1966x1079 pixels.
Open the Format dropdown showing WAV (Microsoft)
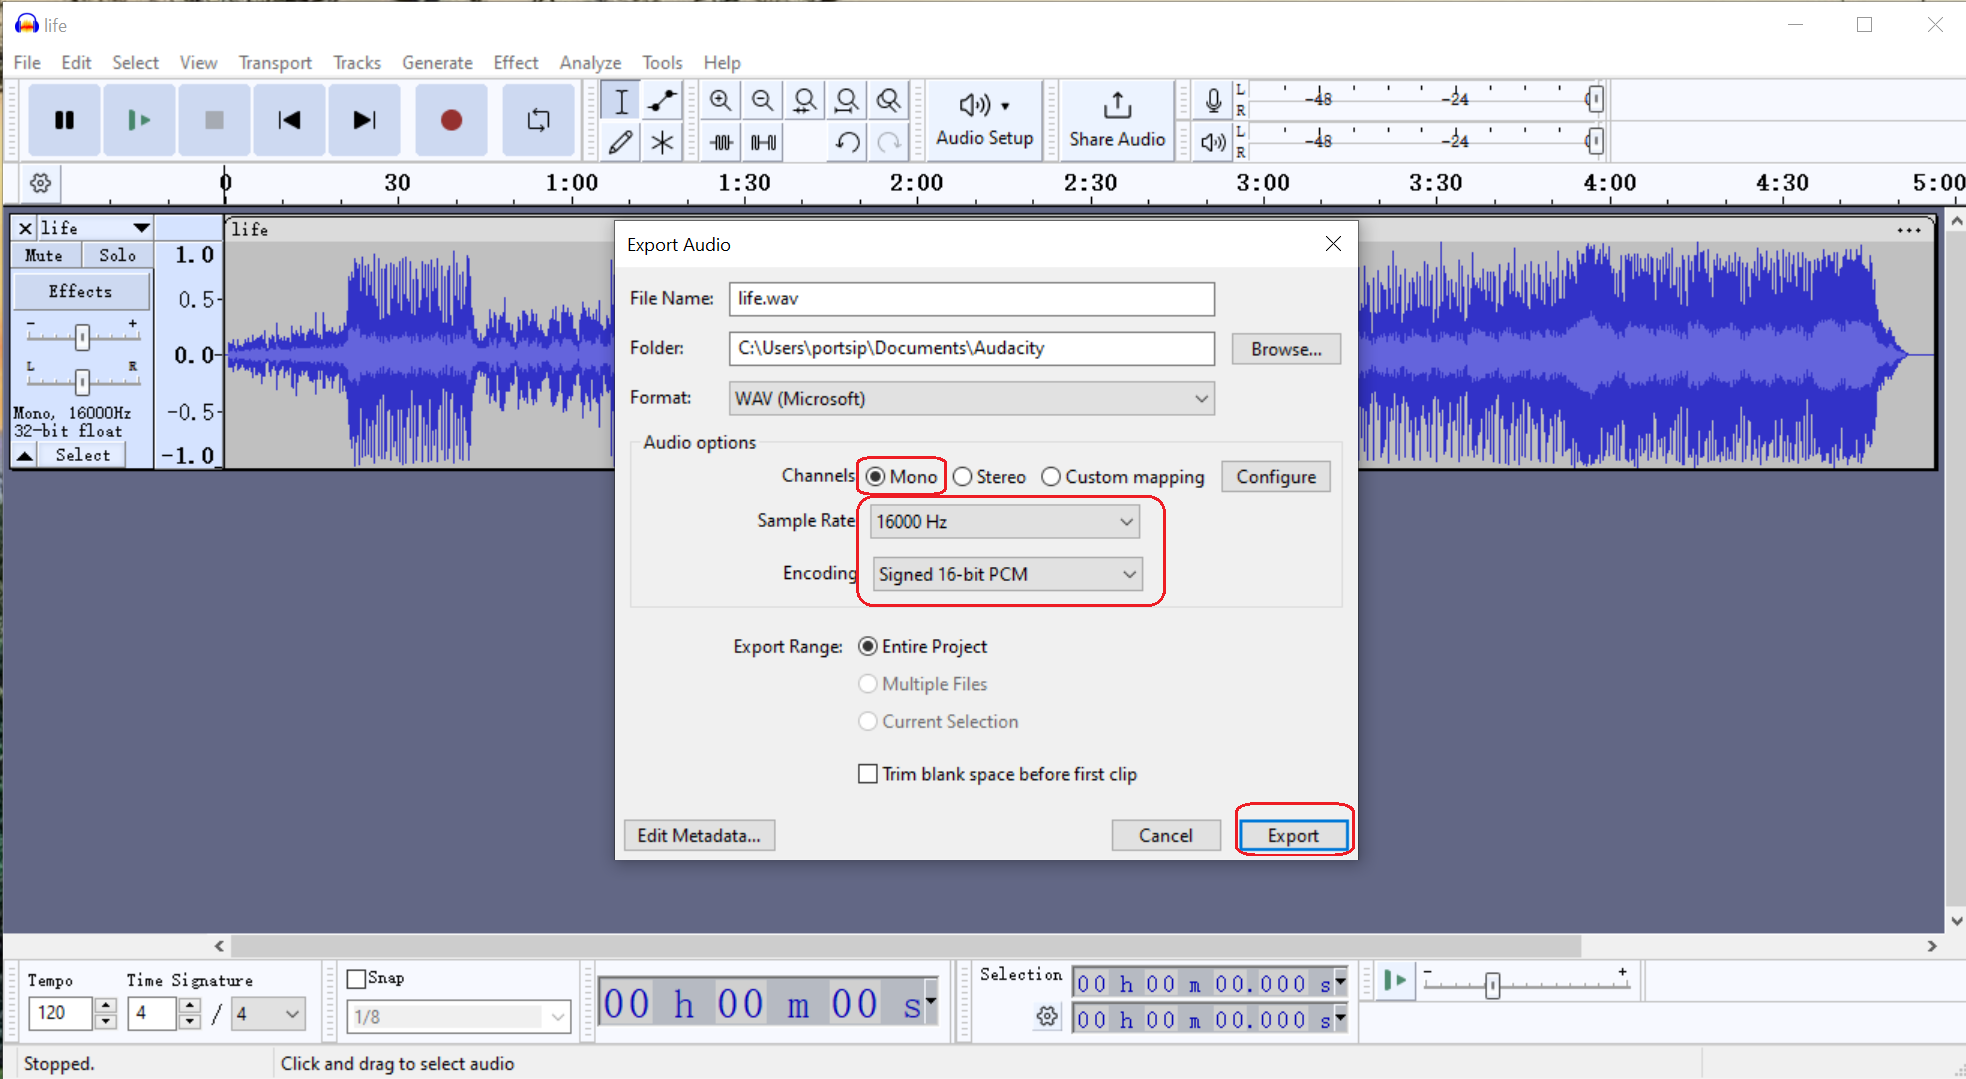pos(971,399)
